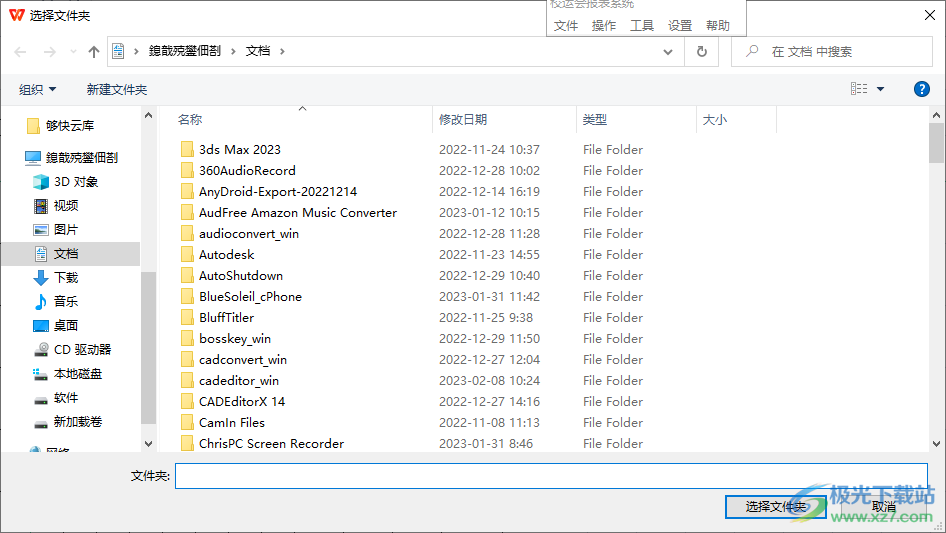Sort by the 修改日期 column header
This screenshot has height=533, width=946.
coord(463,120)
